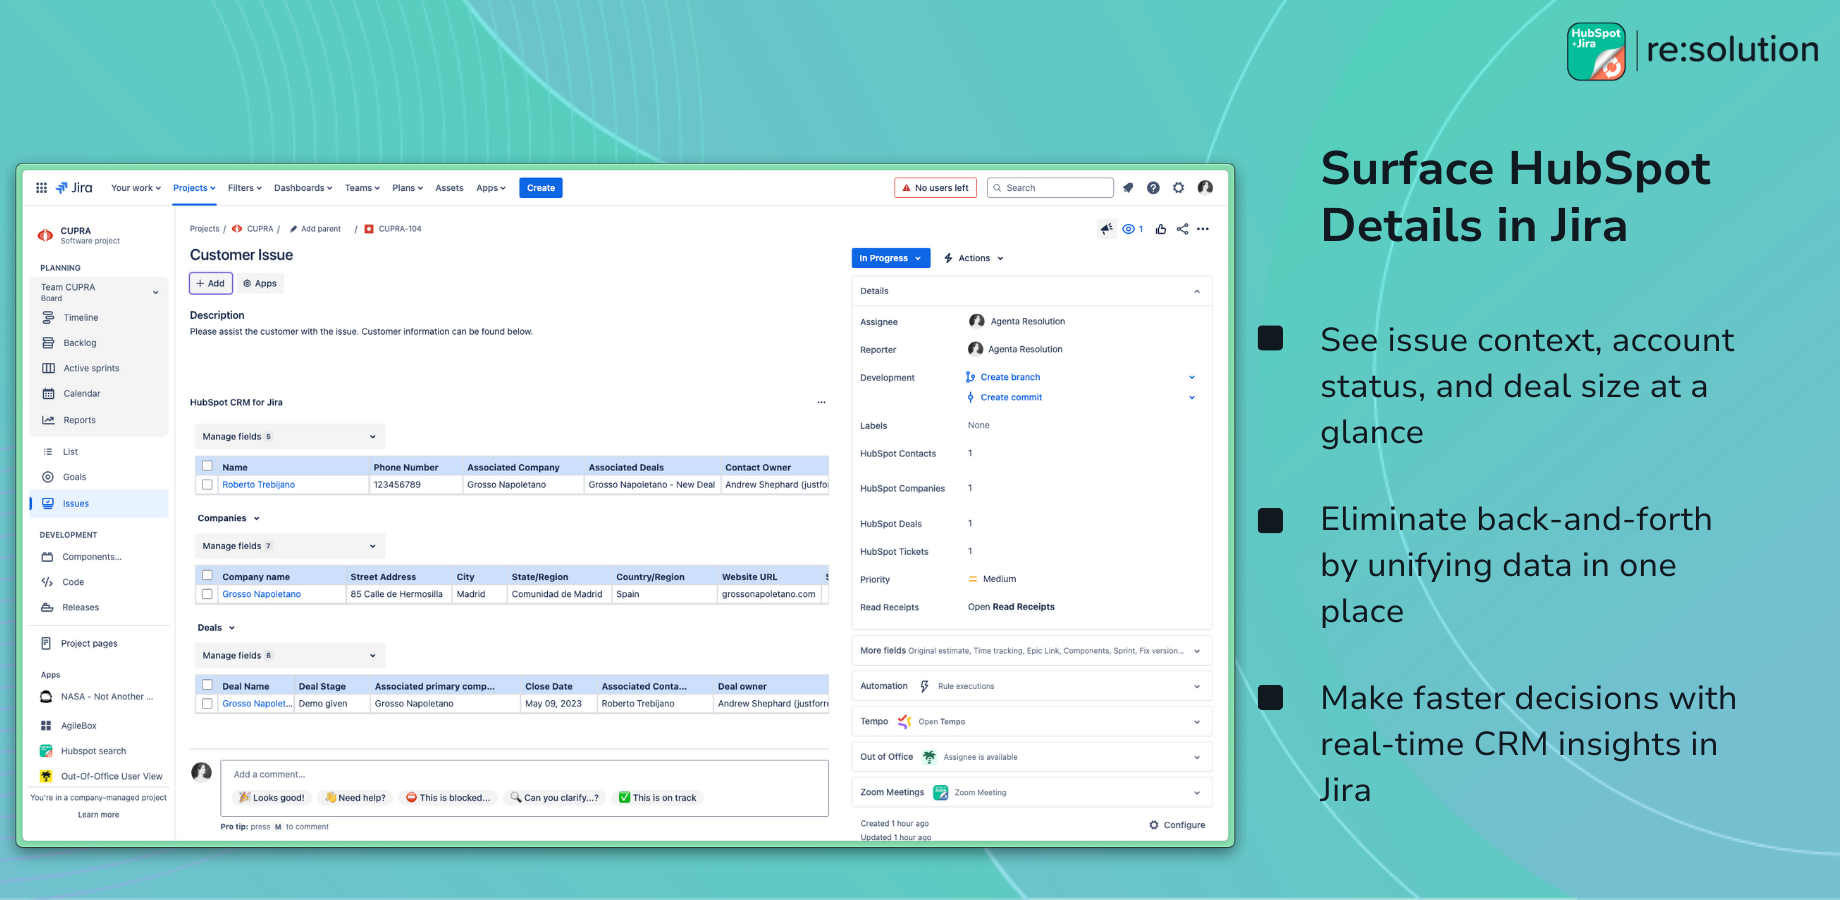
Task: Open the notifications icon in the top bar
Action: coord(1128,187)
